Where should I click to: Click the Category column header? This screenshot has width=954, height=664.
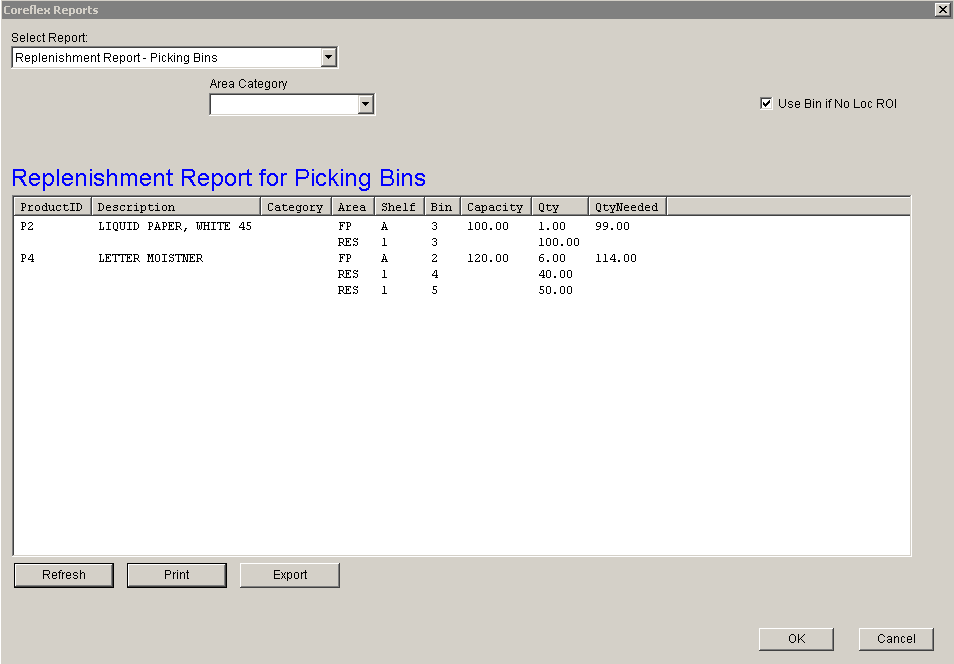(x=296, y=207)
